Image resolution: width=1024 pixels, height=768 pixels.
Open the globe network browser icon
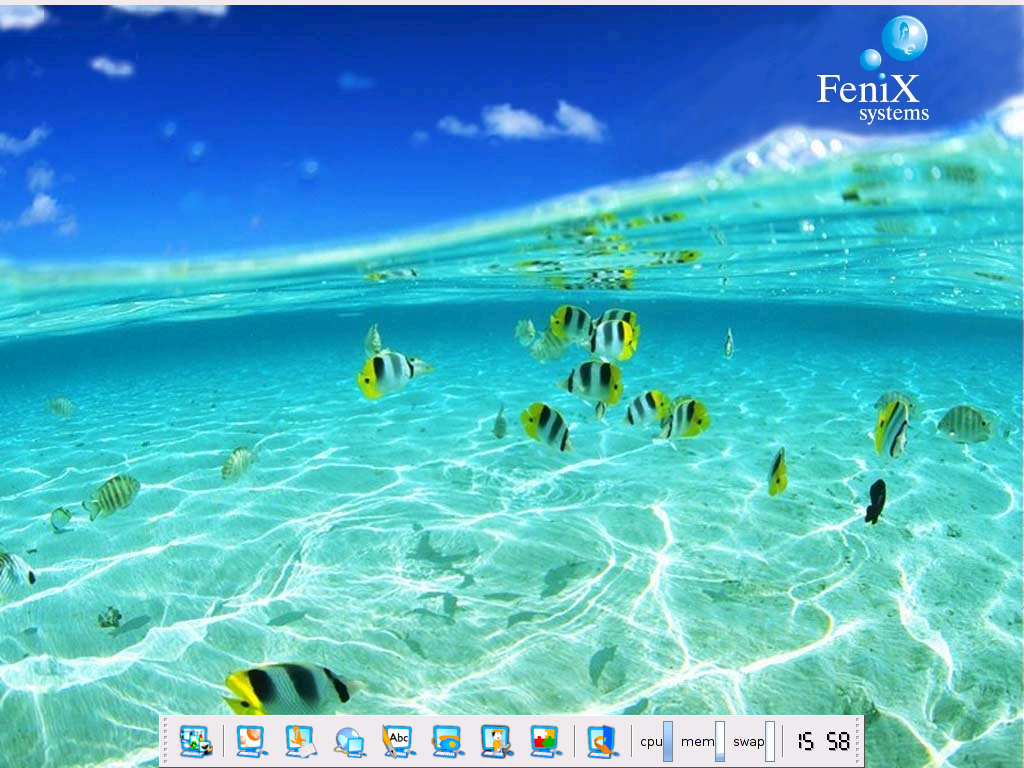click(x=349, y=741)
